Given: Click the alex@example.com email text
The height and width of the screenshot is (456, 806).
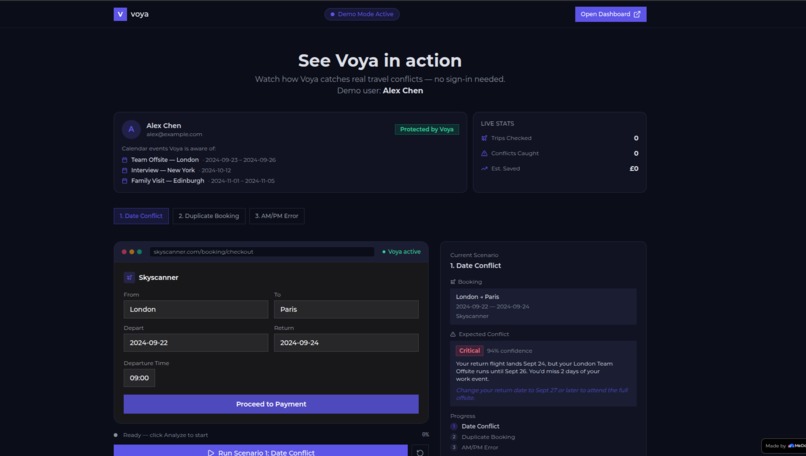Looking at the screenshot, I should pyautogui.click(x=174, y=135).
